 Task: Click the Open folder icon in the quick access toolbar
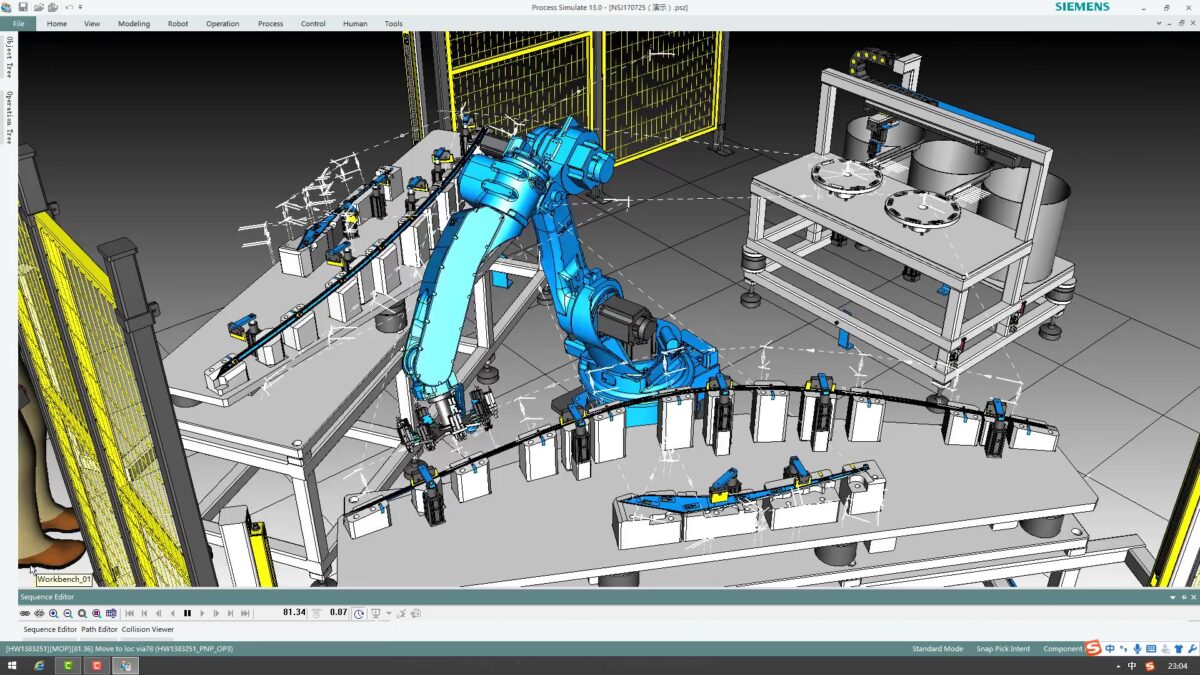tap(37, 7)
